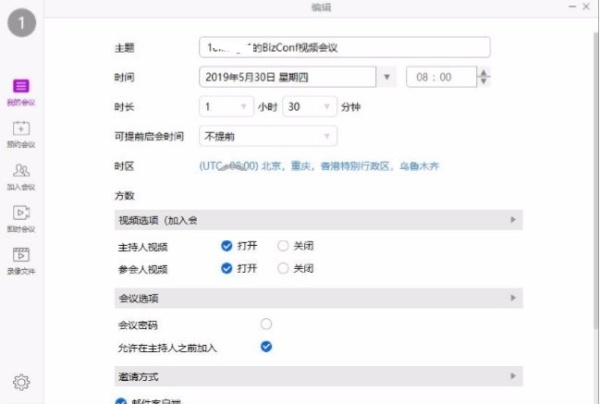Collapse the 会议选项 section header

pos(513,298)
